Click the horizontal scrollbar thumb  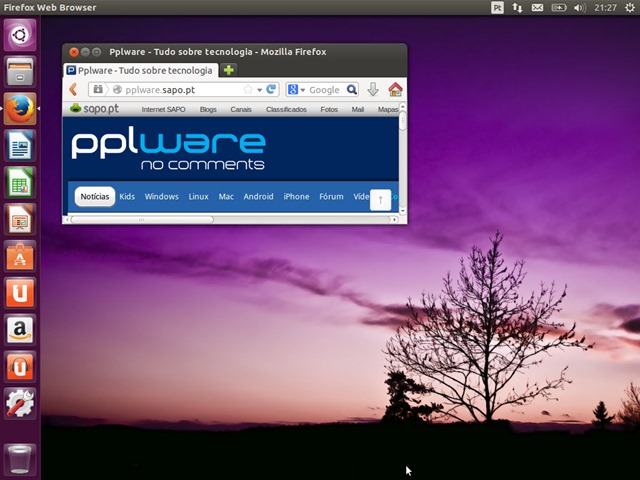tap(142, 220)
